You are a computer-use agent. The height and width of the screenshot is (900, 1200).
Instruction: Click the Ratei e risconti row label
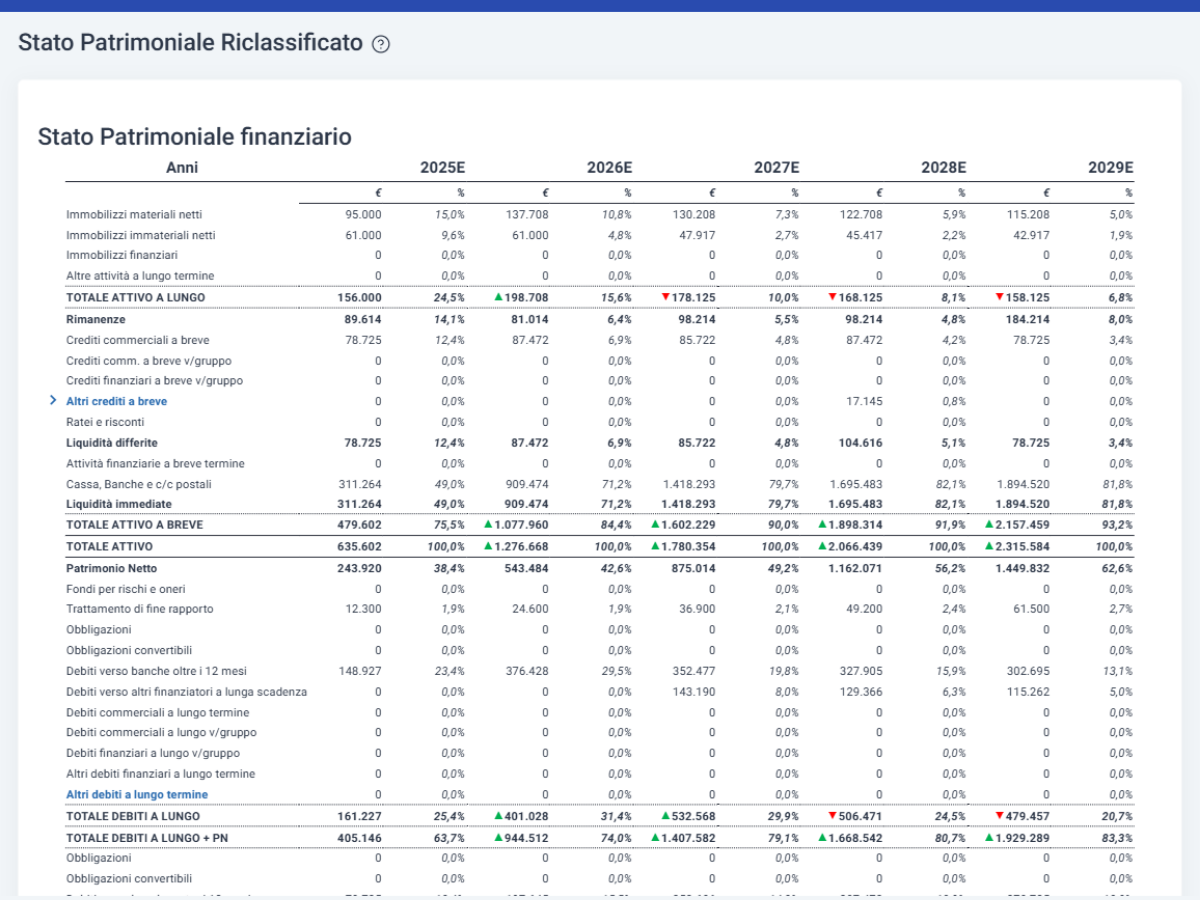tap(105, 422)
